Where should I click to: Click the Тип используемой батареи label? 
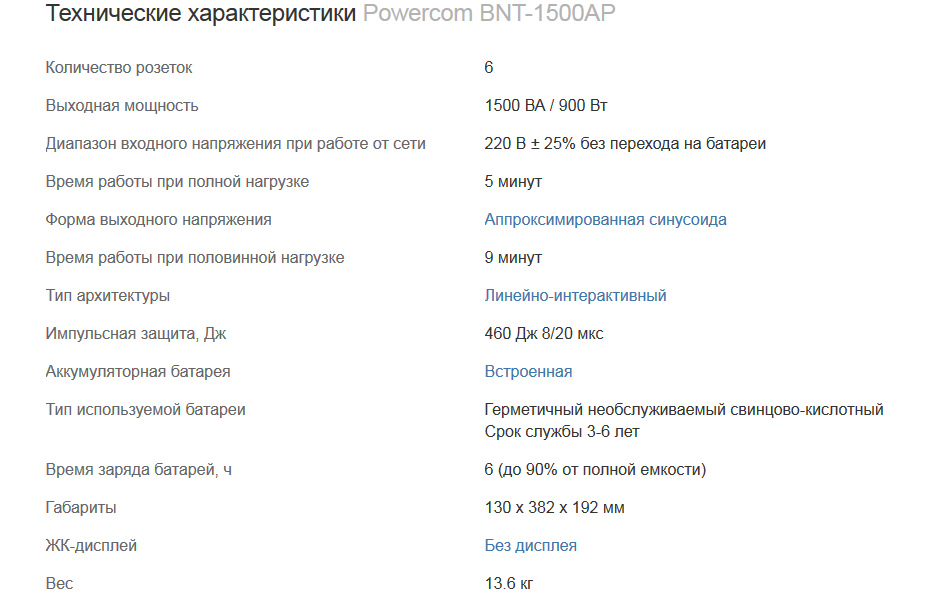[x=145, y=410]
